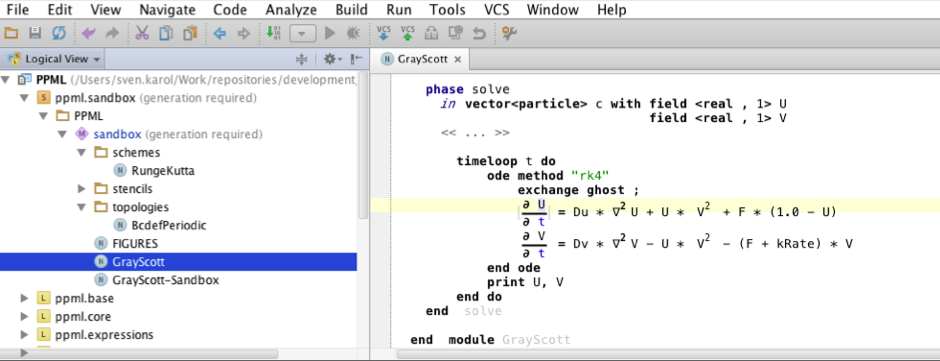The height and width of the screenshot is (361, 940).
Task: Click the Compare with repository icon
Action: click(x=431, y=33)
